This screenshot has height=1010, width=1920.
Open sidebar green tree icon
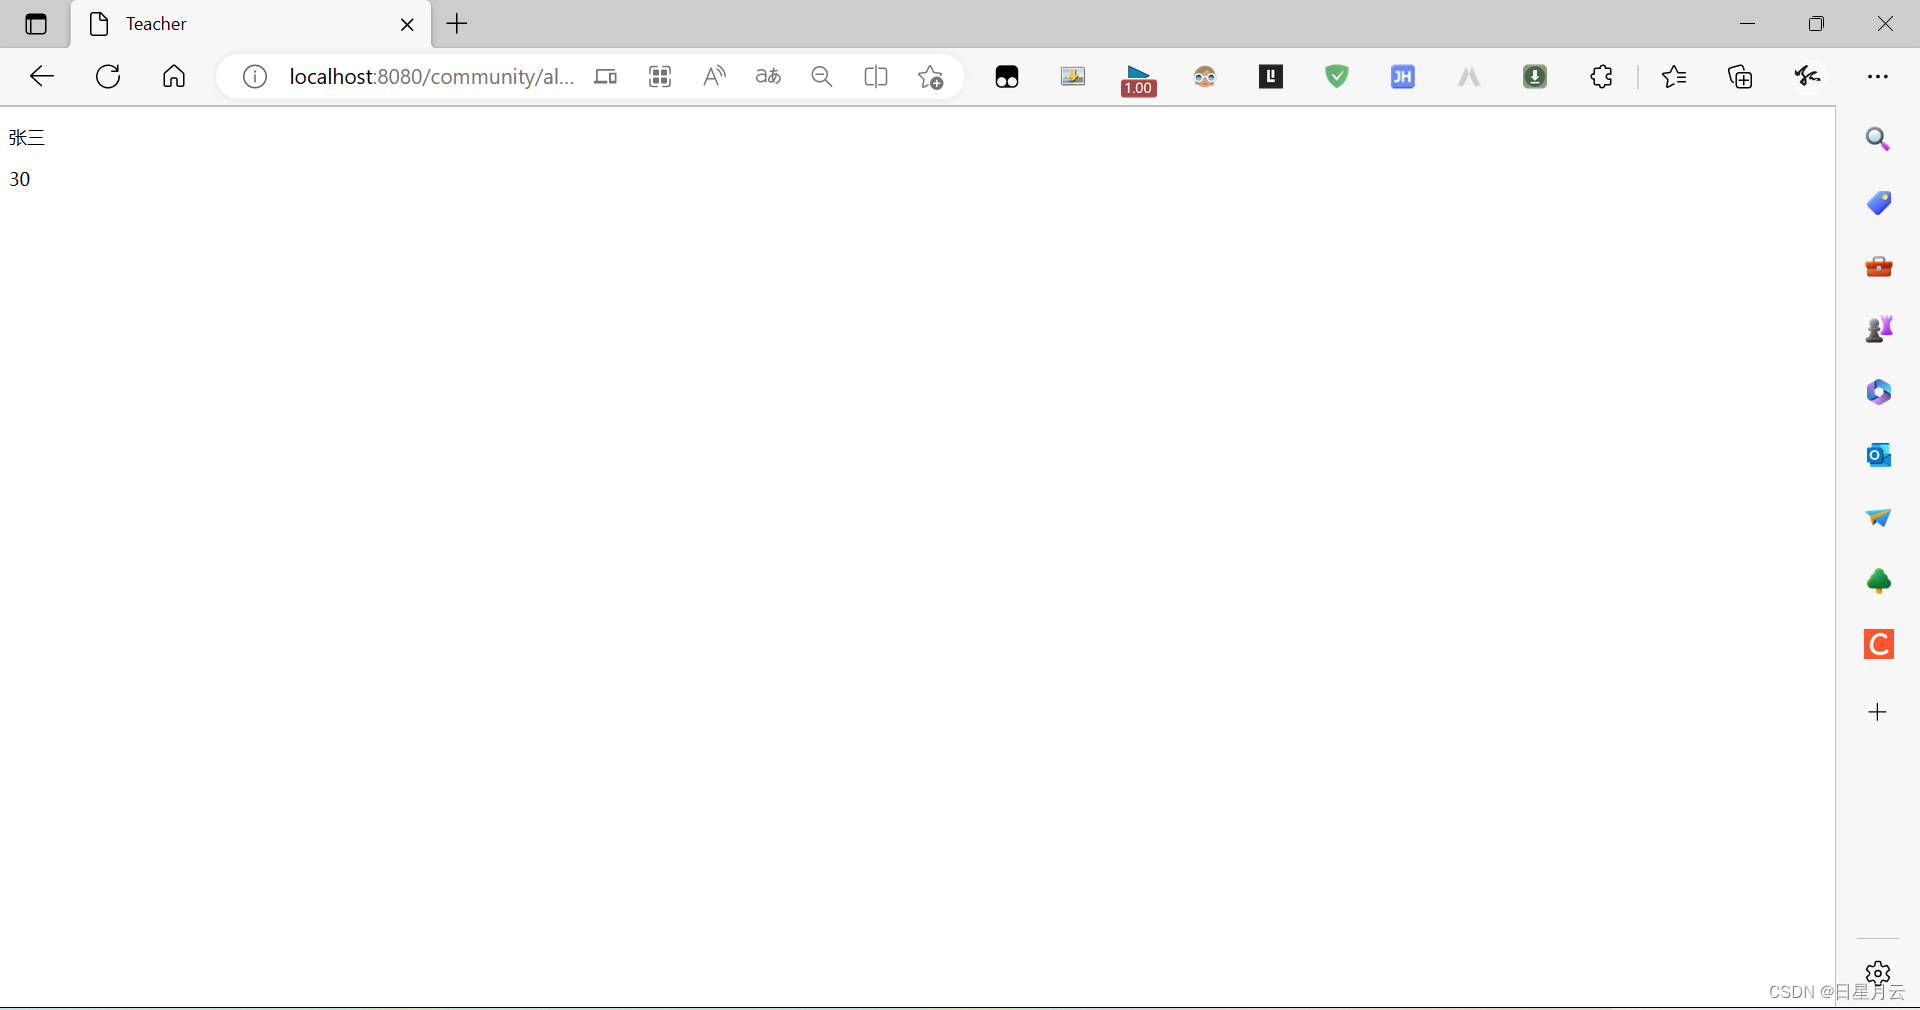click(x=1878, y=581)
